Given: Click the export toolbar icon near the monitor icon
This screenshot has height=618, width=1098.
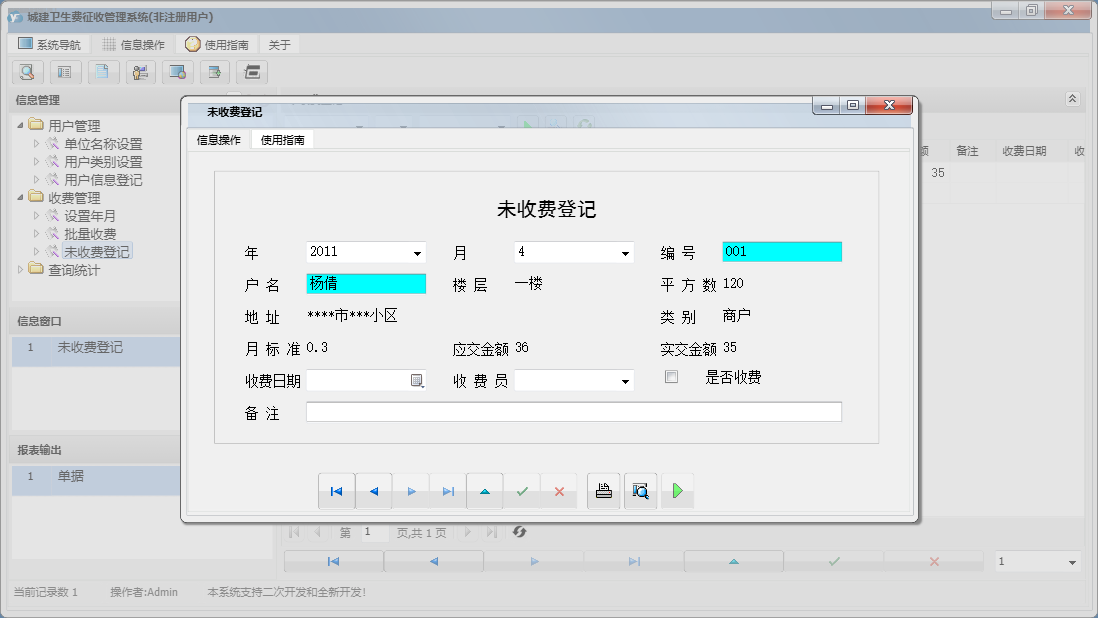Looking at the screenshot, I should (214, 72).
